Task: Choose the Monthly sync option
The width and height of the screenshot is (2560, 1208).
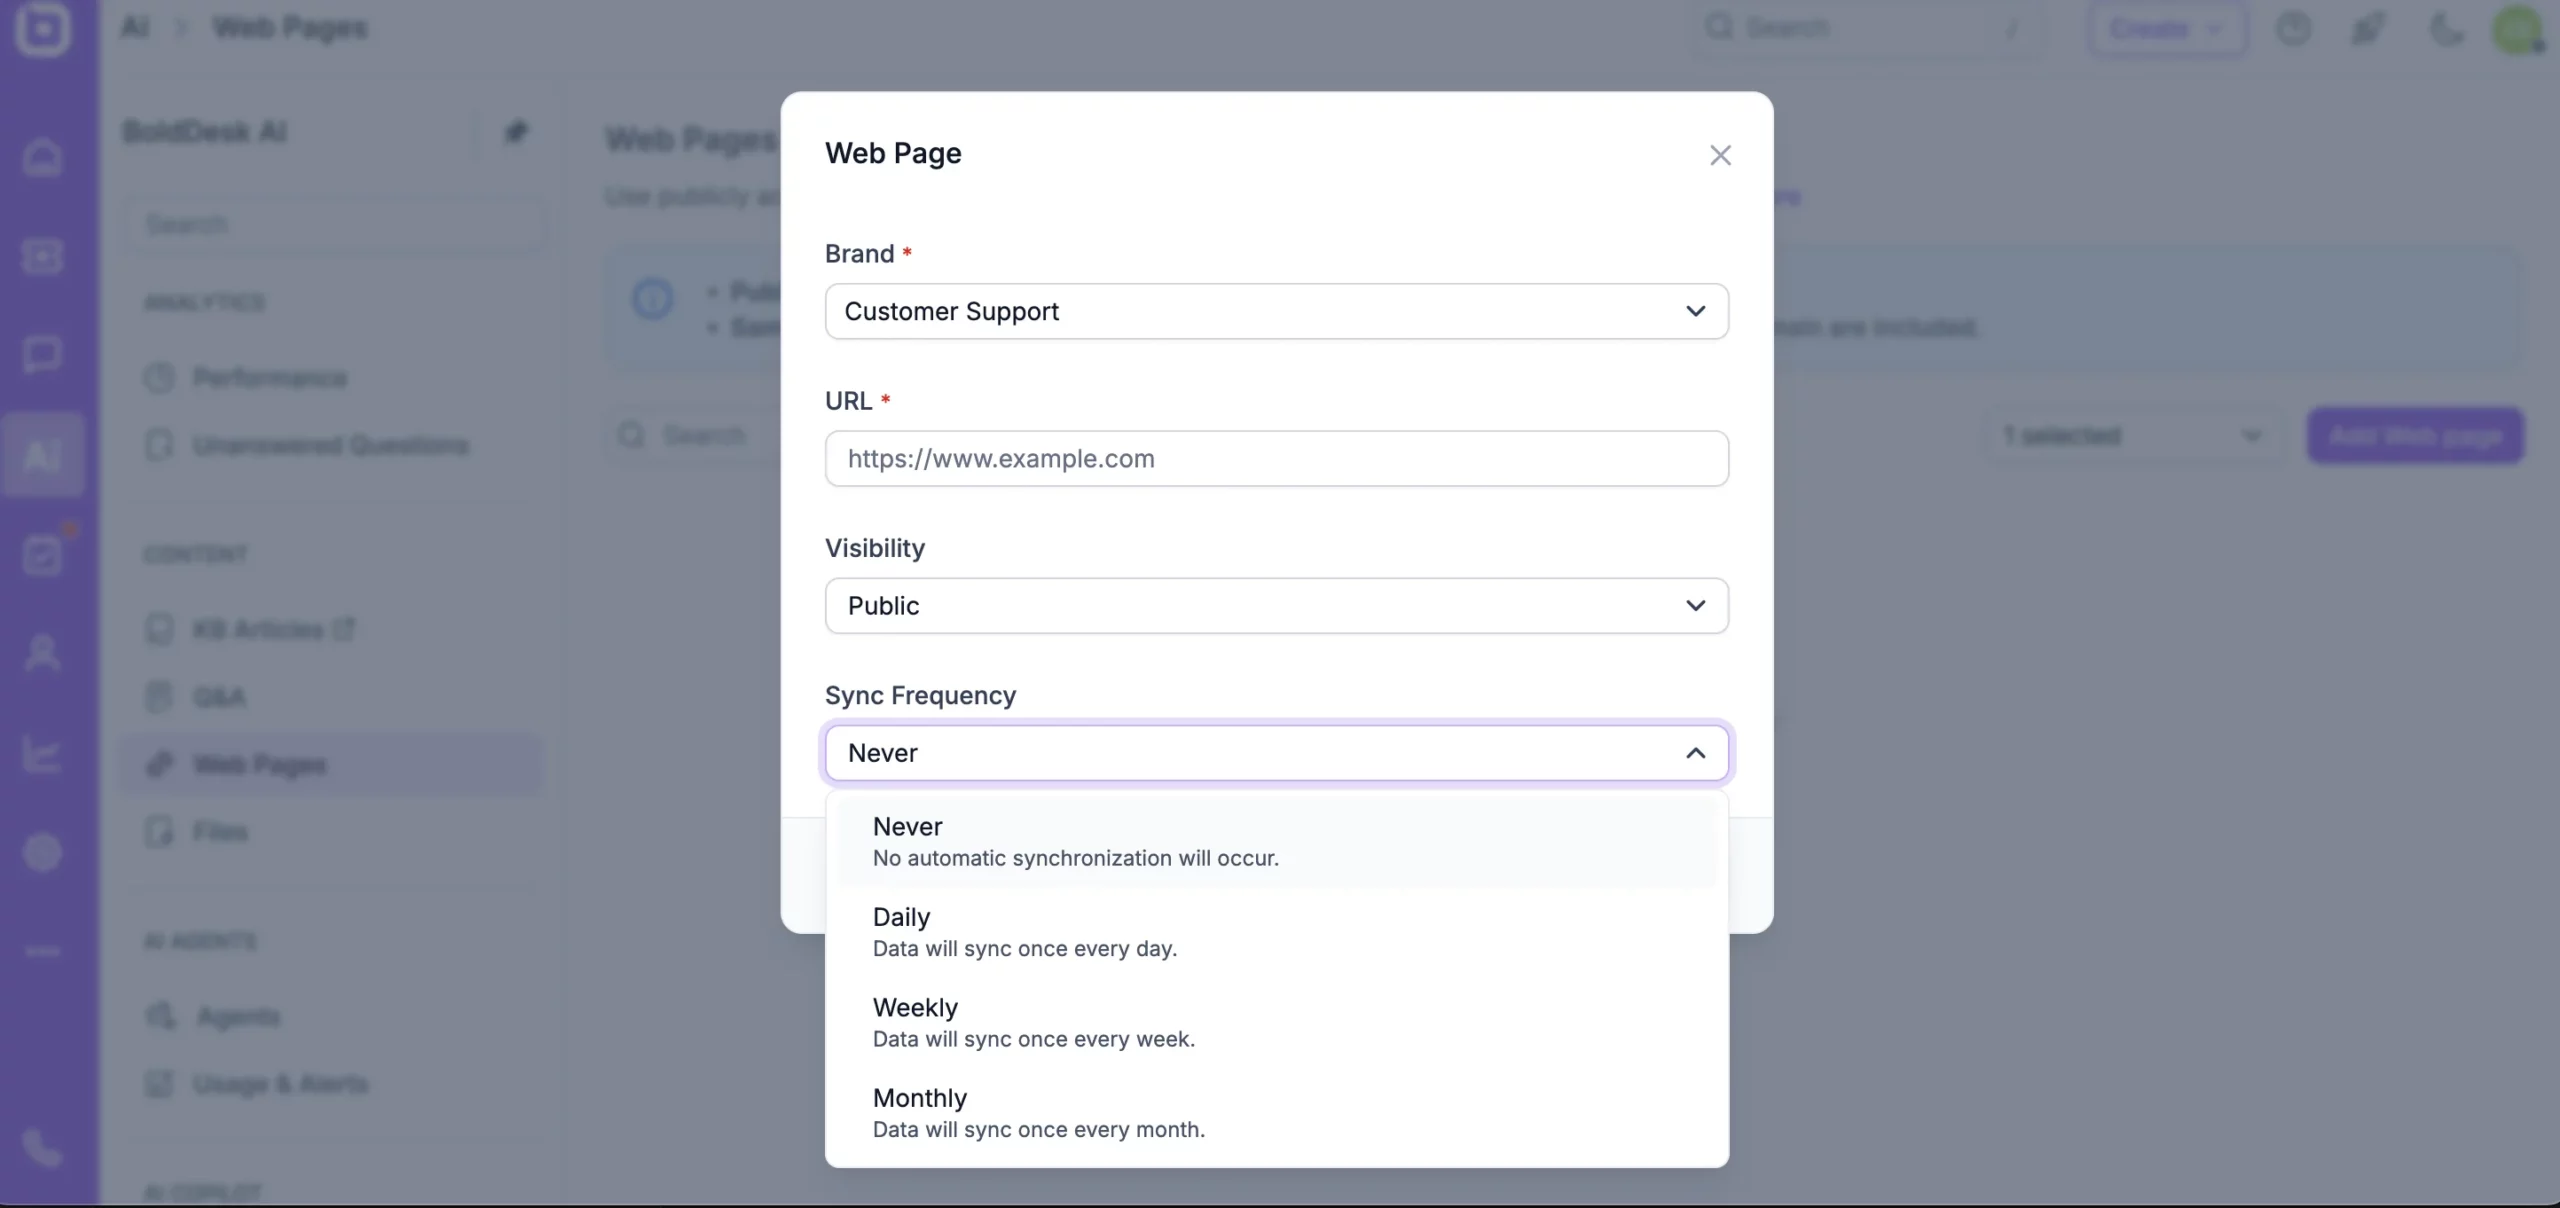Action: tap(1277, 1112)
